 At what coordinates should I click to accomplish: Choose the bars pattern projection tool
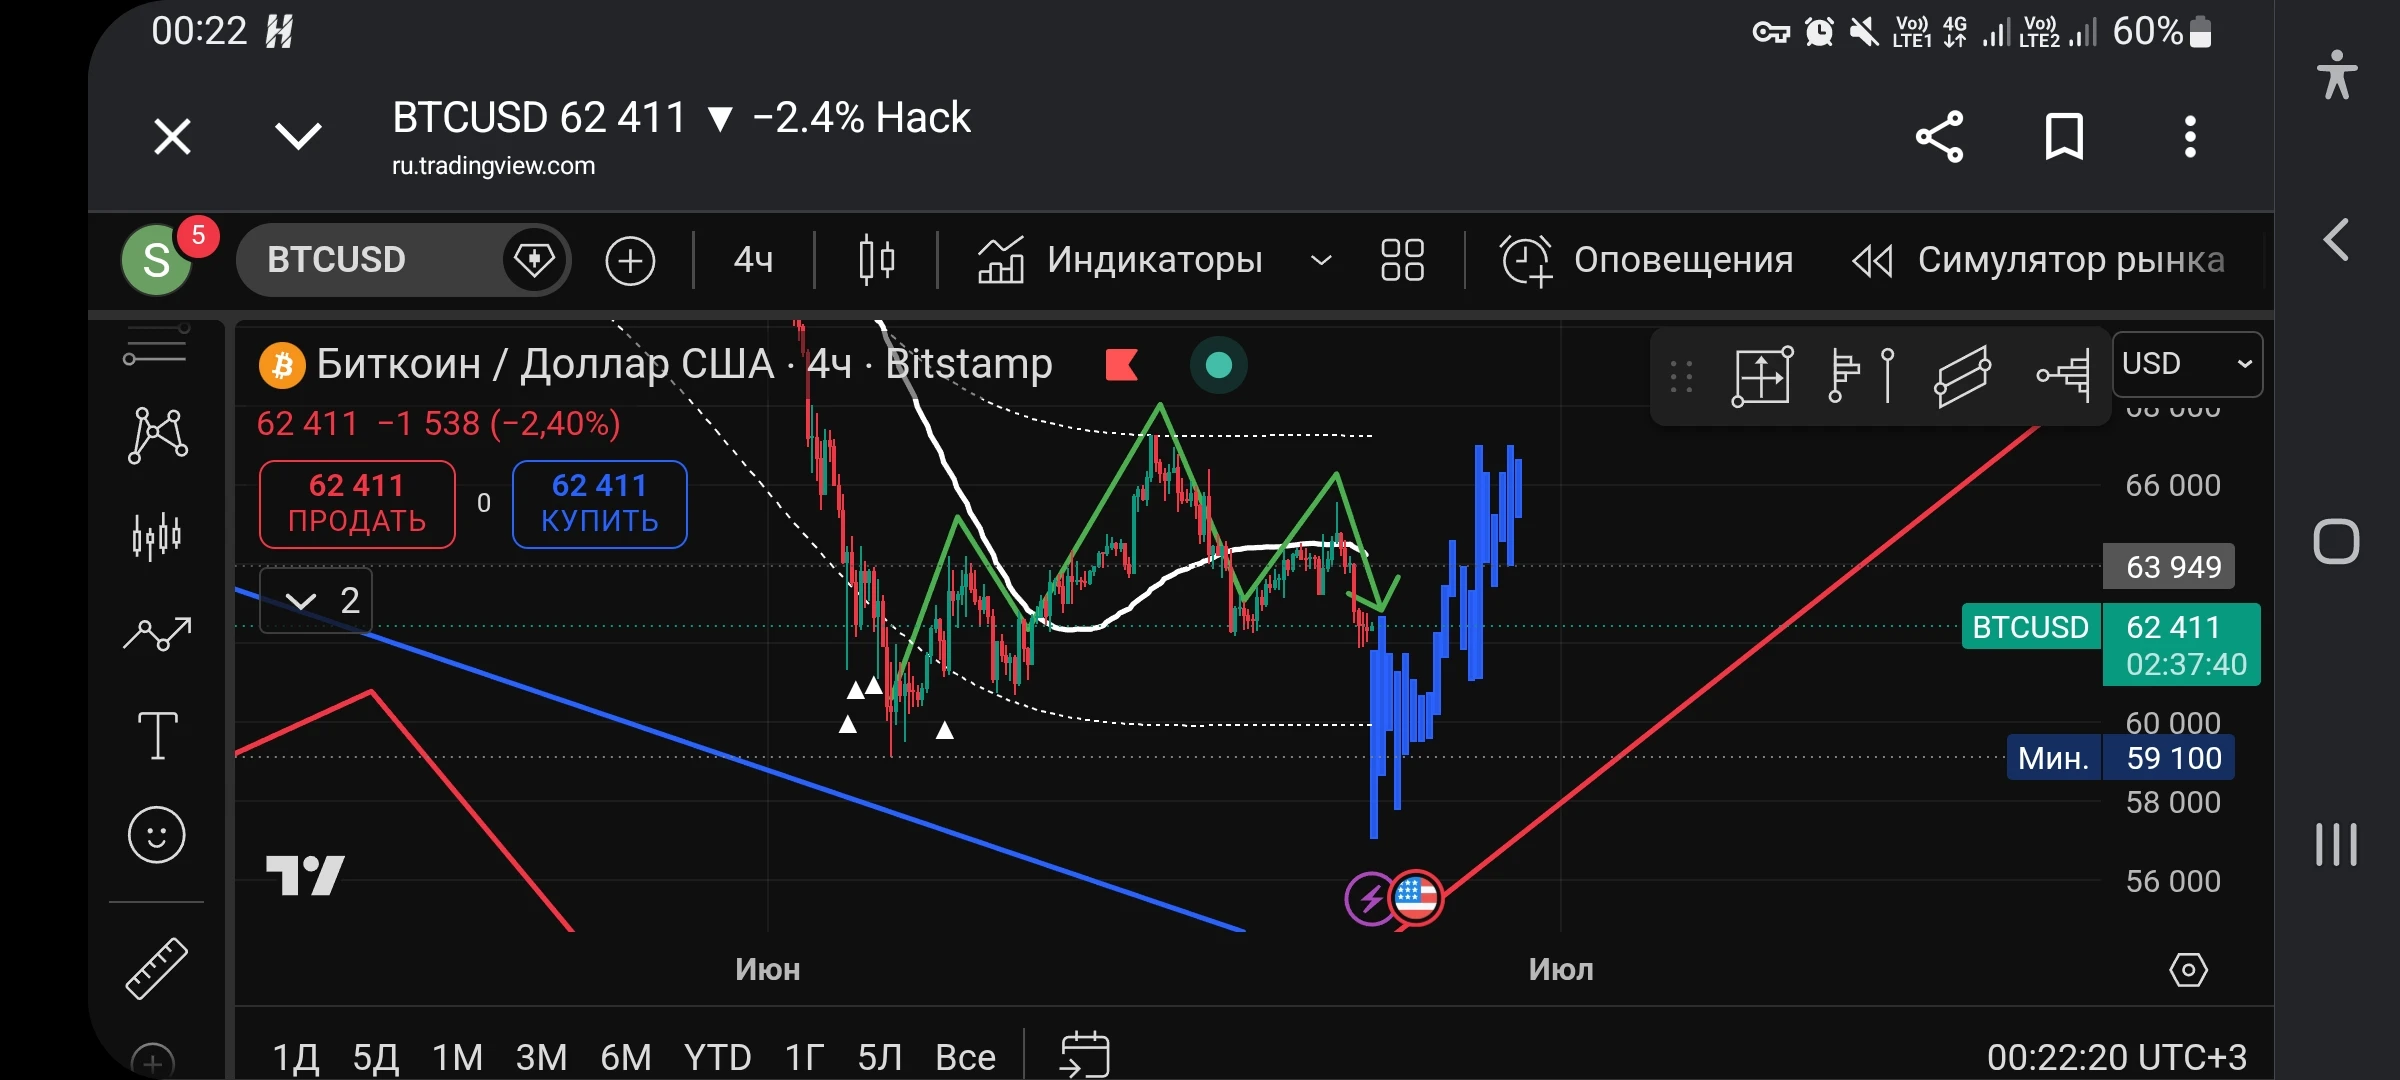pyautogui.click(x=157, y=536)
